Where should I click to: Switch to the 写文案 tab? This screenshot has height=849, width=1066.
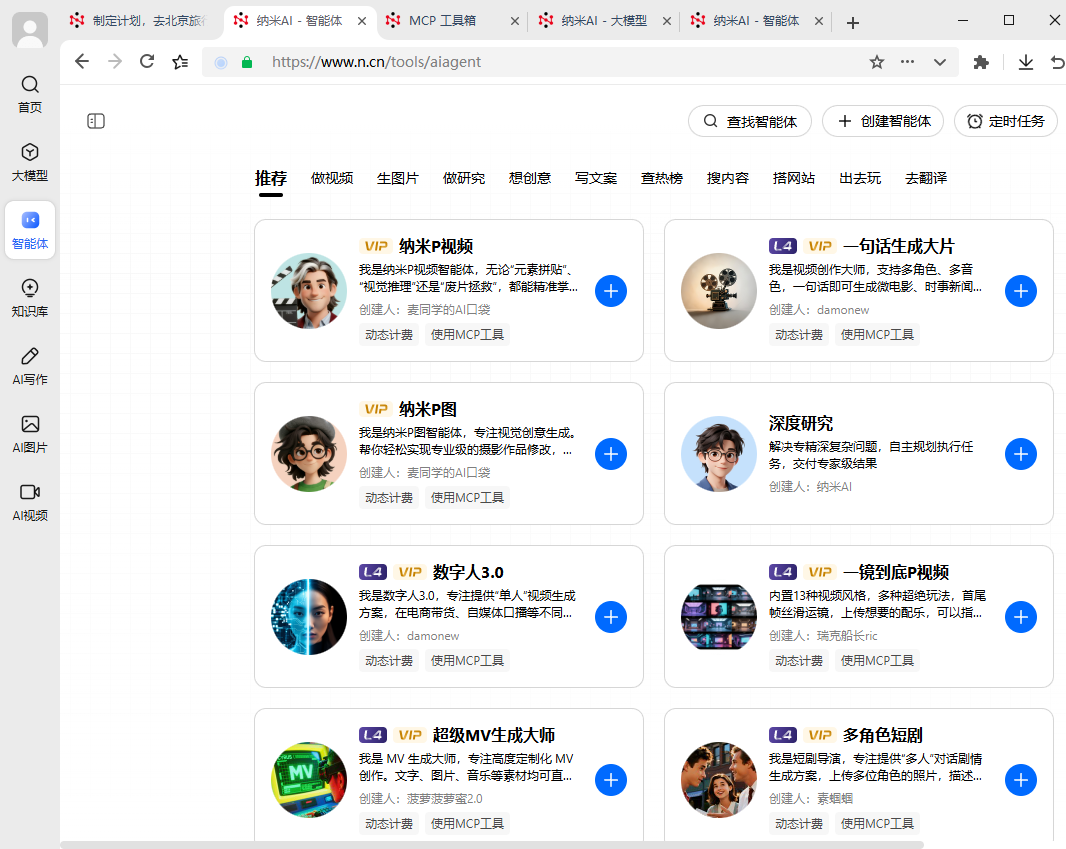coord(596,178)
